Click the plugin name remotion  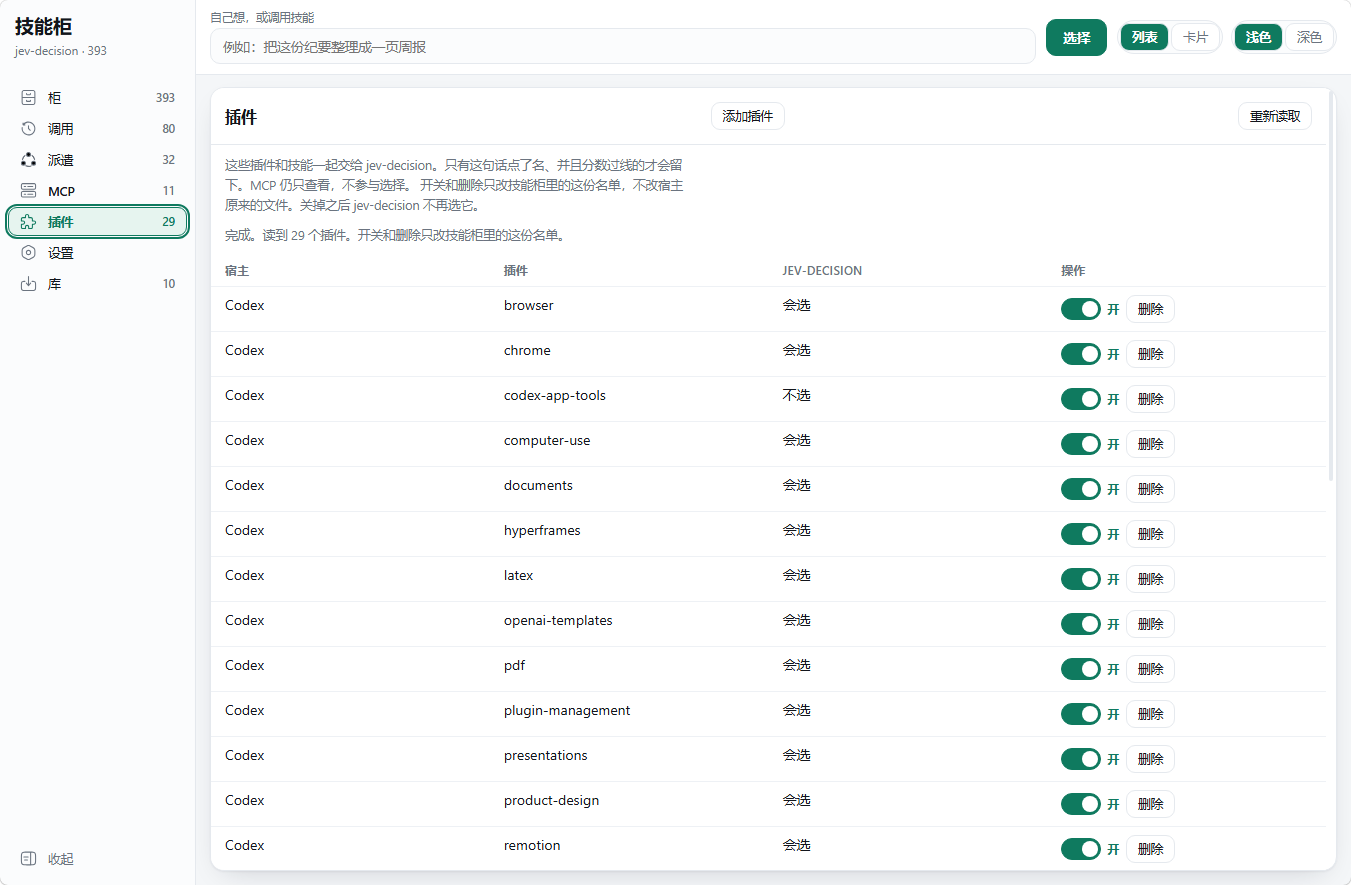click(x=532, y=845)
